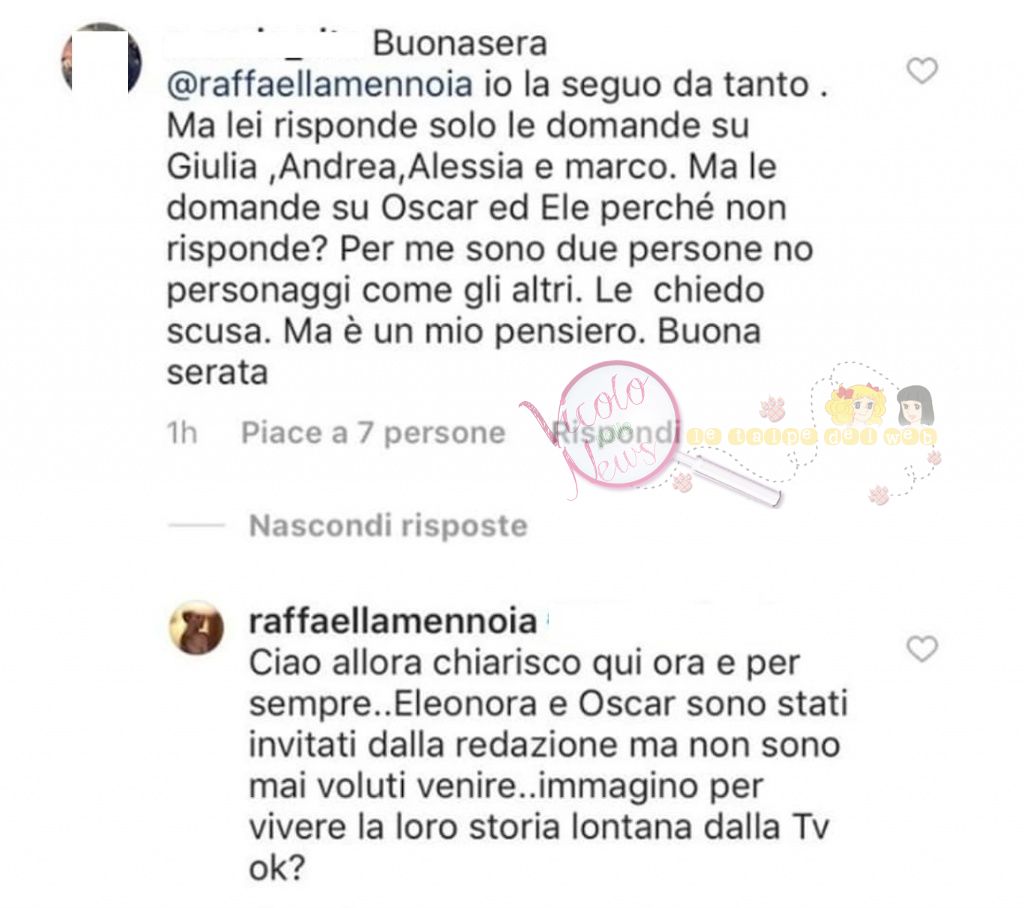View likes via Piace a 7 persone
This screenshot has width=1024, height=908.
373,432
